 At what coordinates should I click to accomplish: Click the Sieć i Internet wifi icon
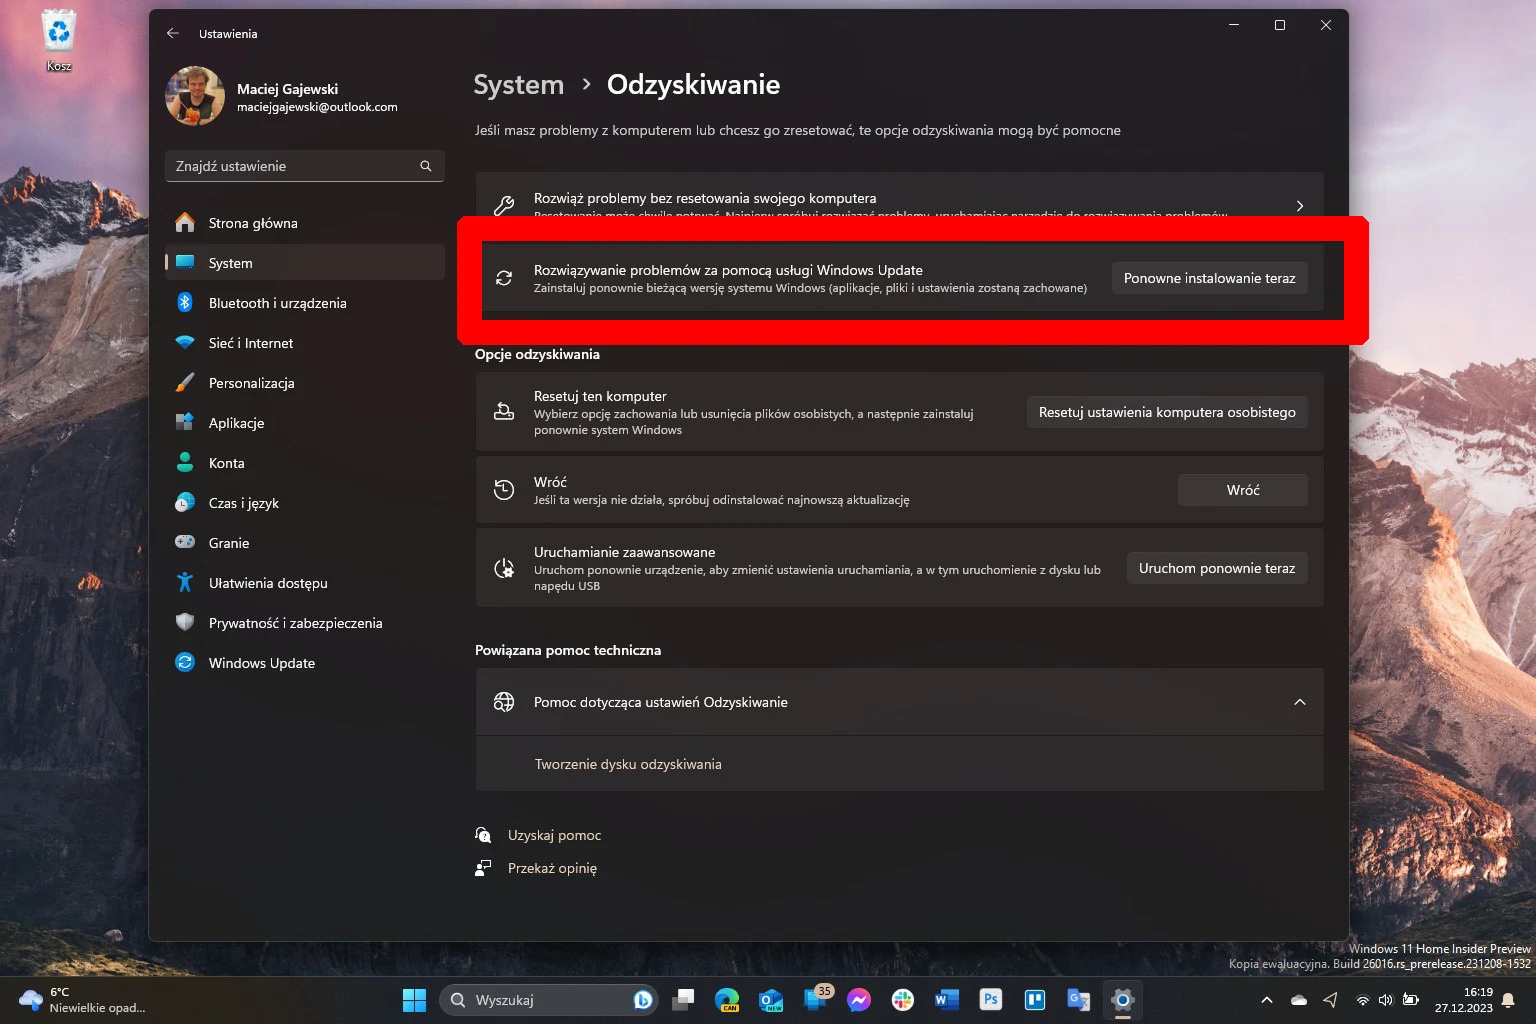pyautogui.click(x=185, y=343)
